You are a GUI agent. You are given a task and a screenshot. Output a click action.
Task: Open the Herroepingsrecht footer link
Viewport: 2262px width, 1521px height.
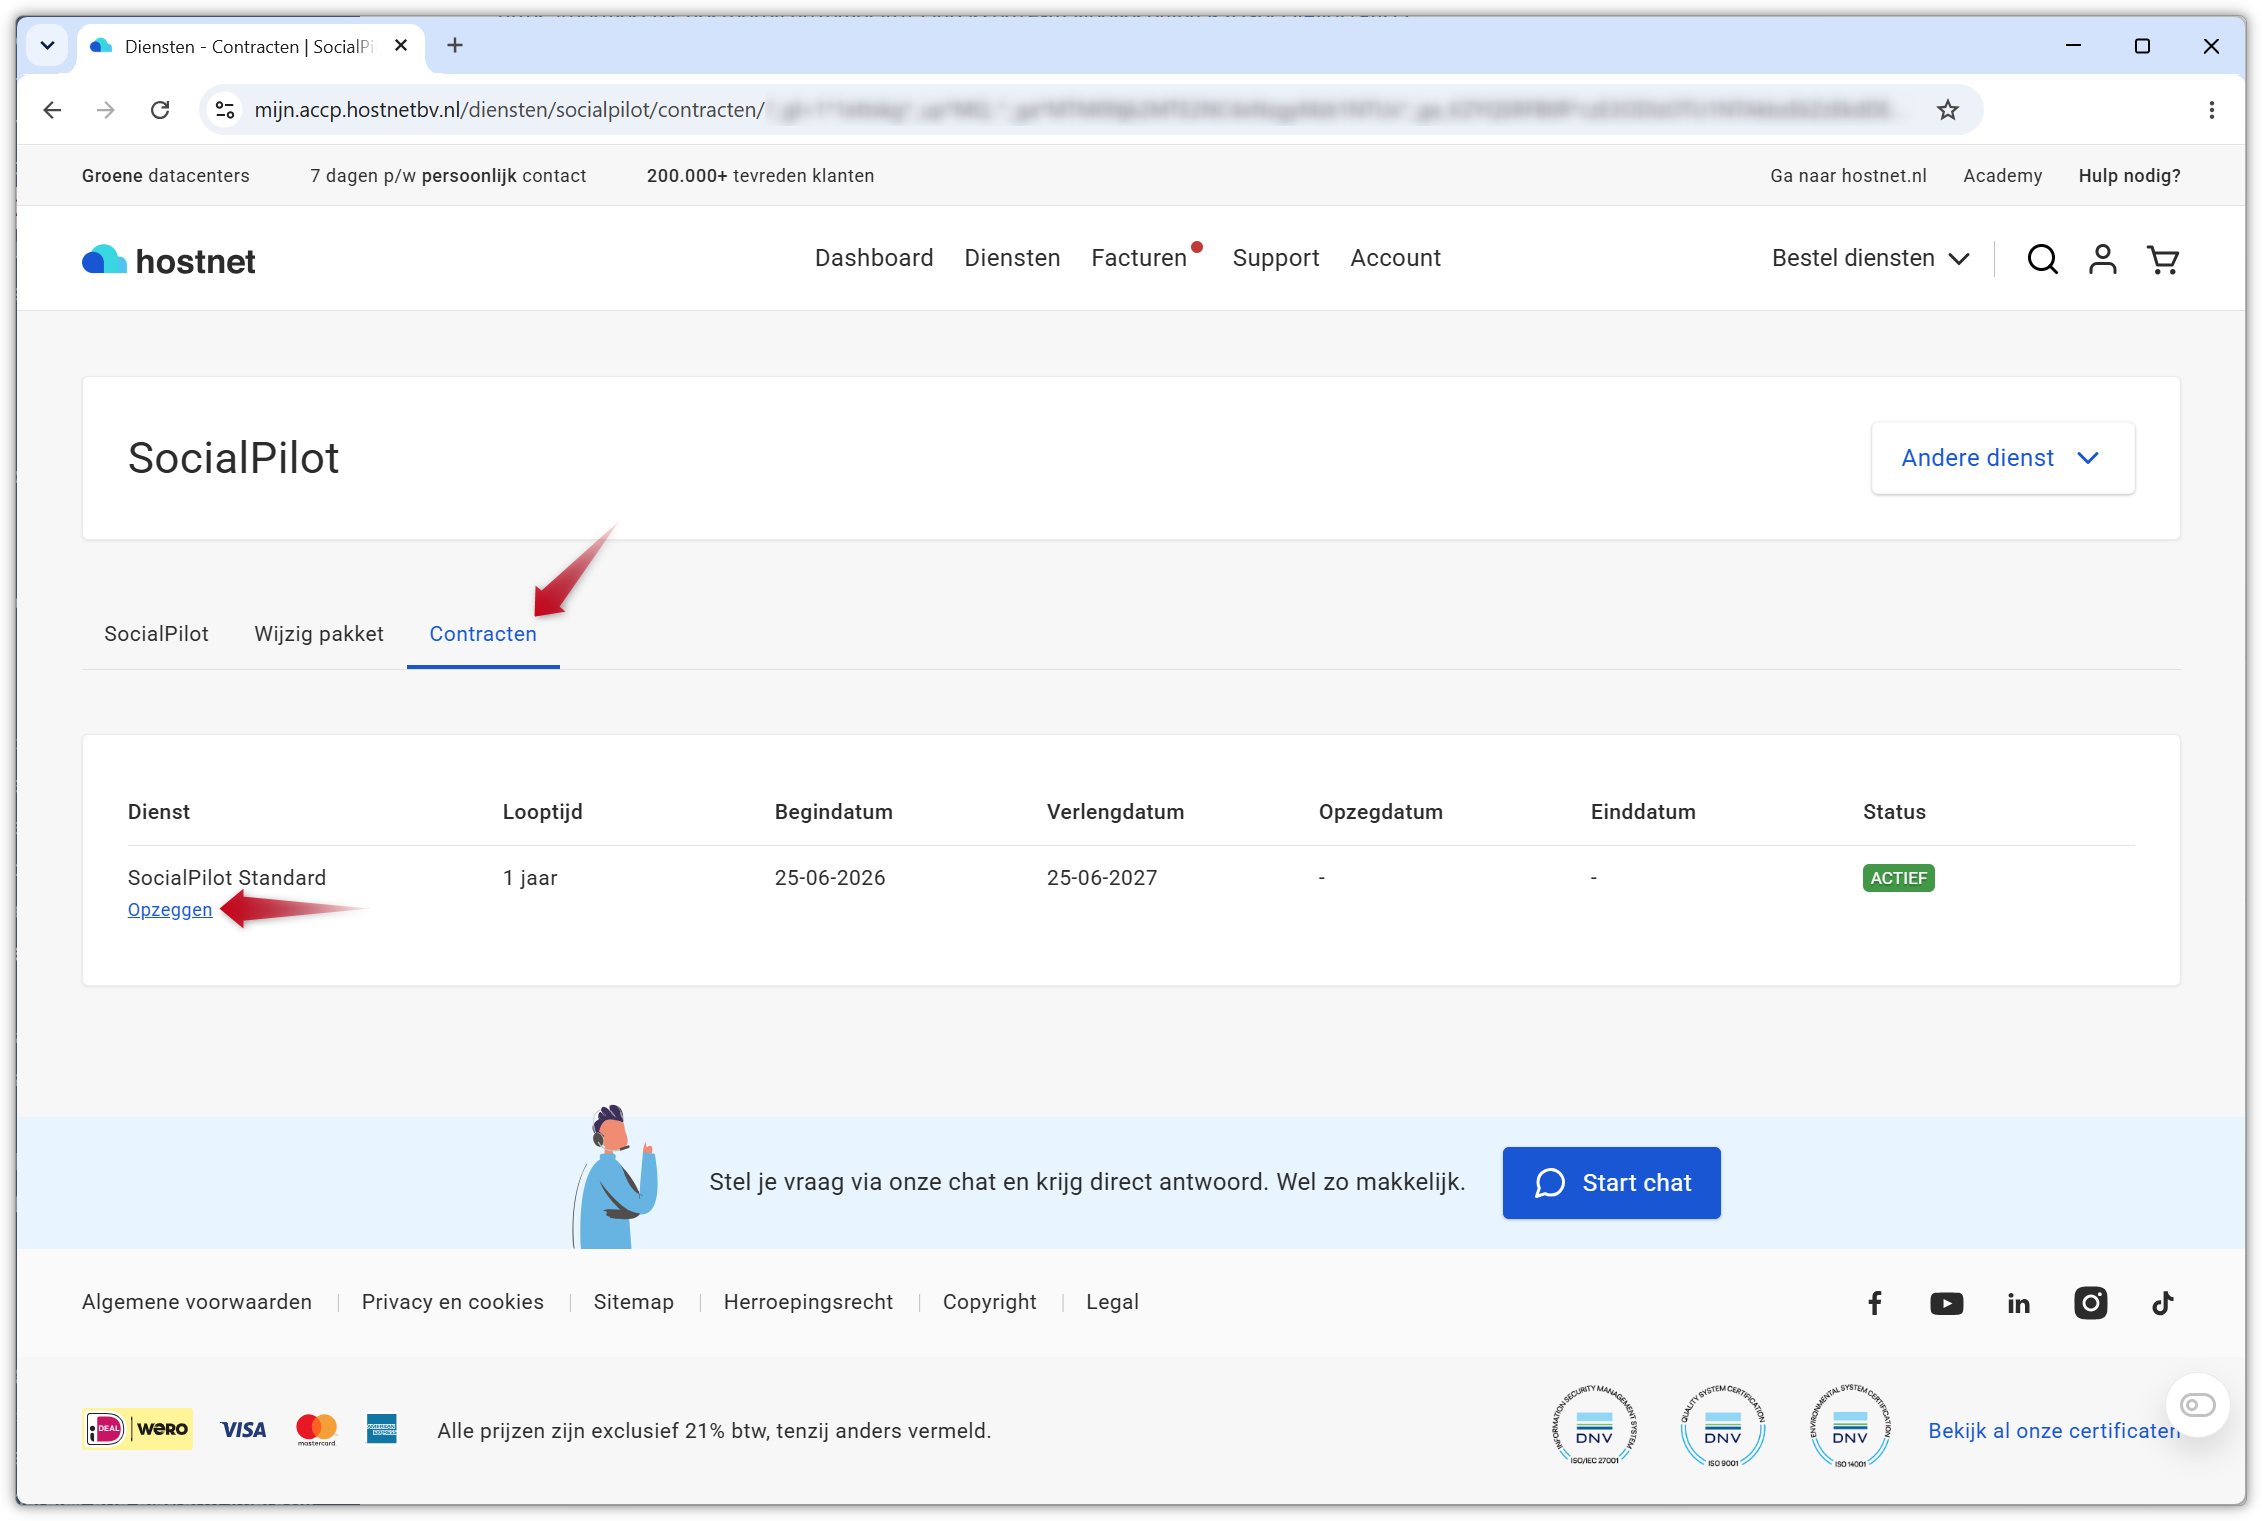coord(808,1302)
